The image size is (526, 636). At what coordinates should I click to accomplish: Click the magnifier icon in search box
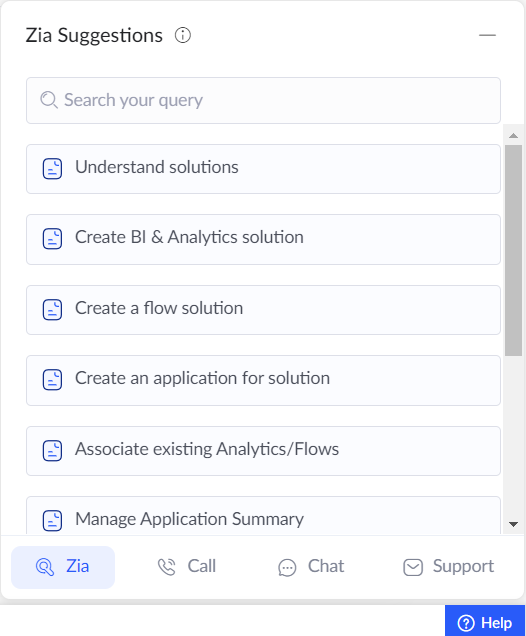49,100
